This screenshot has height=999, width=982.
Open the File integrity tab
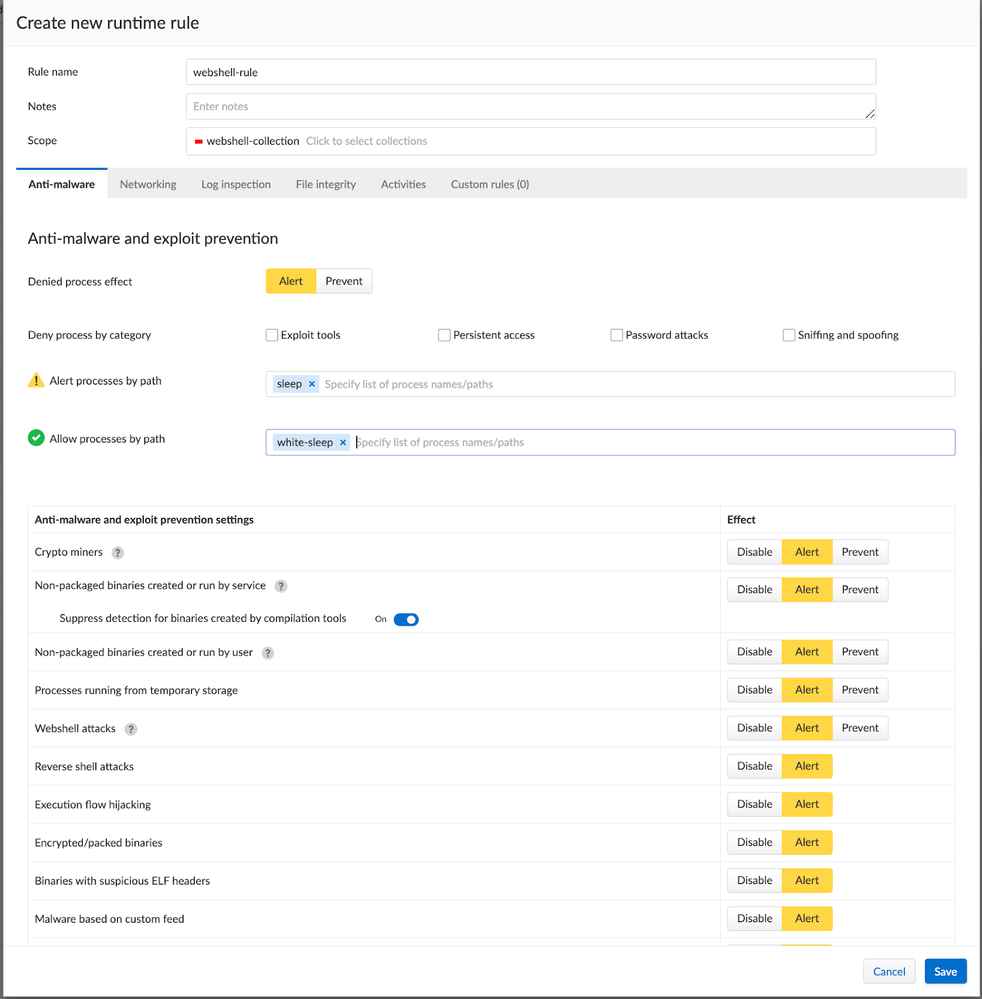[326, 184]
